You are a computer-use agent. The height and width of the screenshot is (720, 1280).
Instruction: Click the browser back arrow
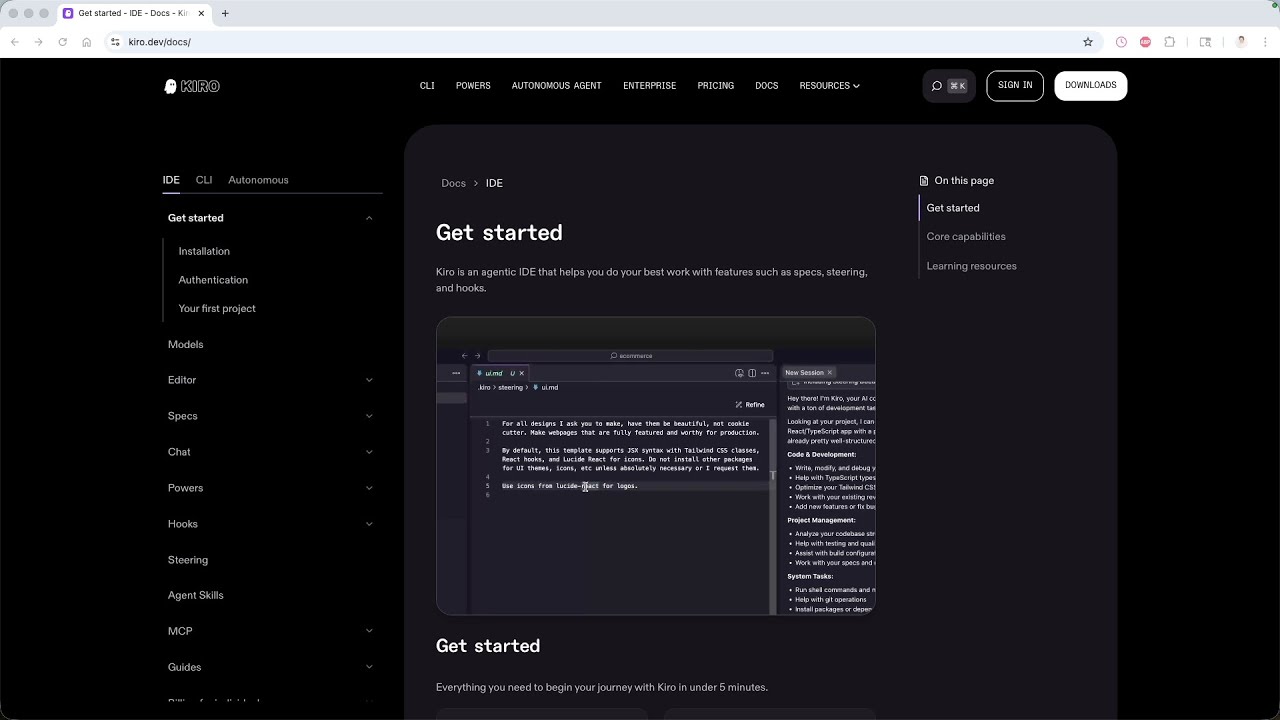click(15, 42)
